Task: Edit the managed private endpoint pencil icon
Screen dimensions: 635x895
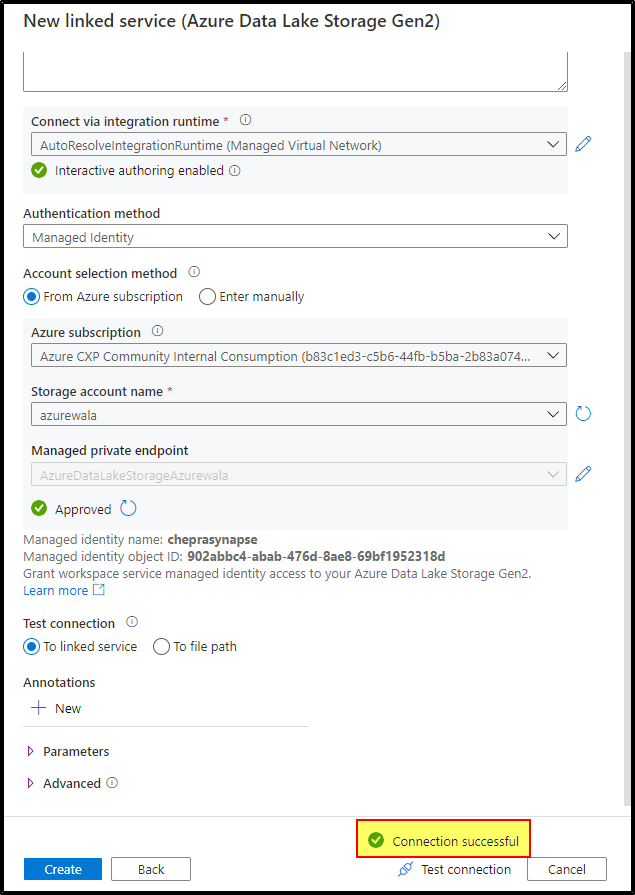Action: [582, 474]
